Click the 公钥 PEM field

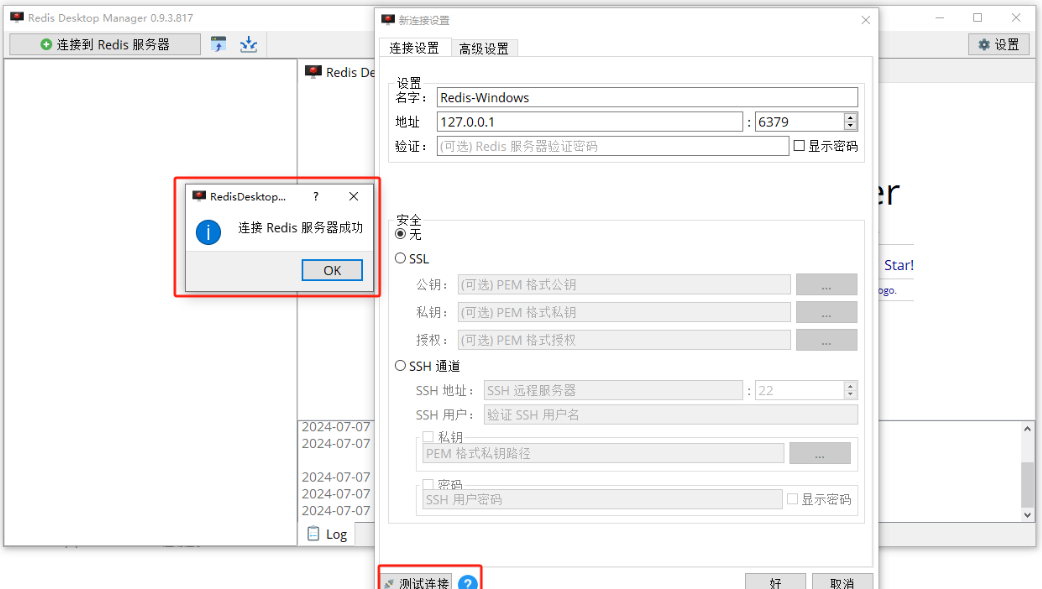click(x=624, y=285)
